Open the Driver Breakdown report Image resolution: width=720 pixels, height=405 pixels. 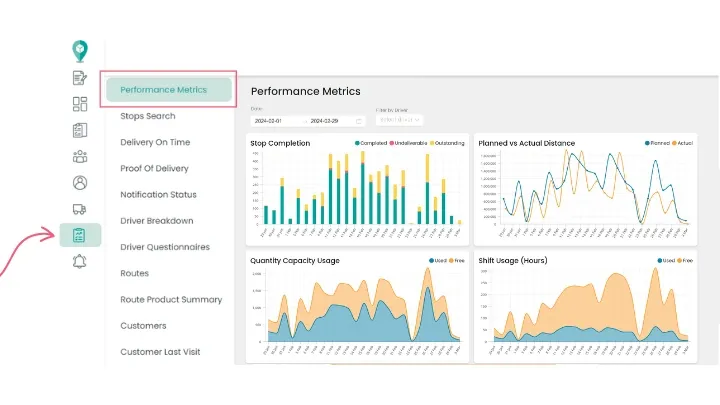point(157,221)
